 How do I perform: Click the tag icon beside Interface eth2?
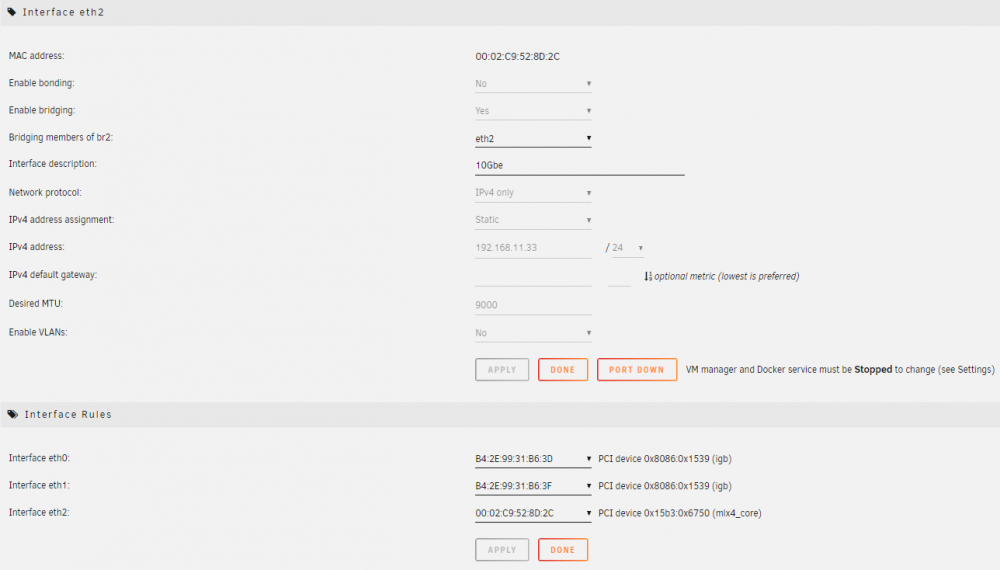click(x=11, y=12)
